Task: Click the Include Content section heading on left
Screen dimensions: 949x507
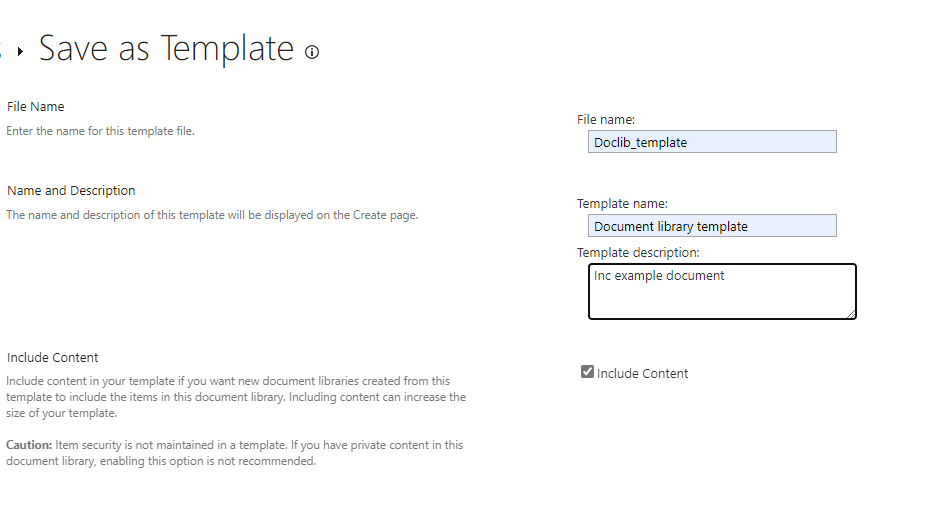Action: click(x=53, y=358)
